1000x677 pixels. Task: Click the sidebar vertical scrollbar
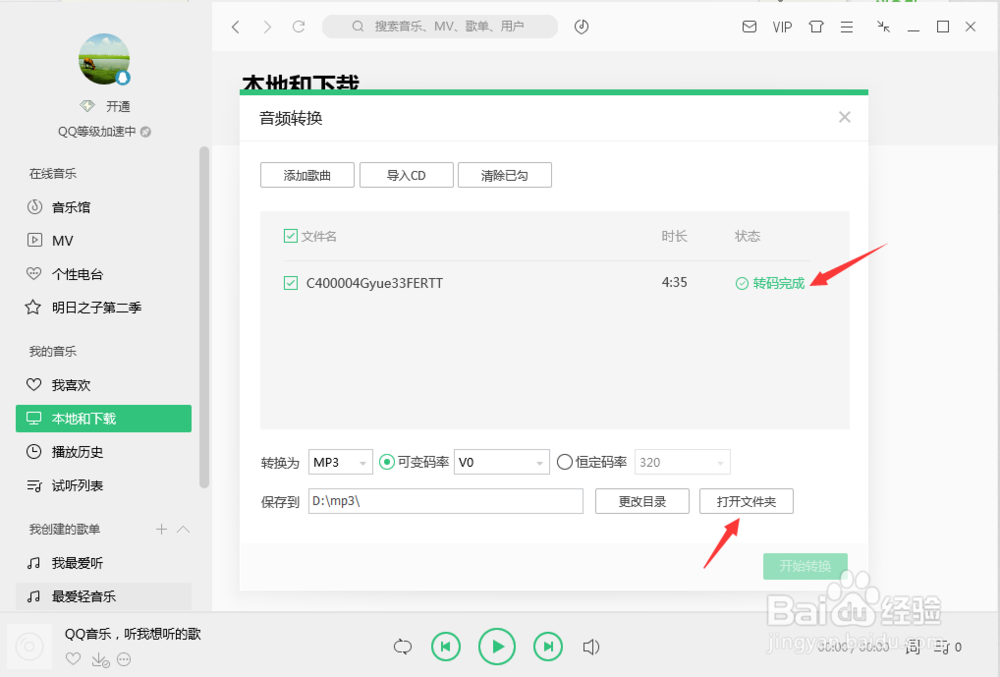(x=204, y=317)
